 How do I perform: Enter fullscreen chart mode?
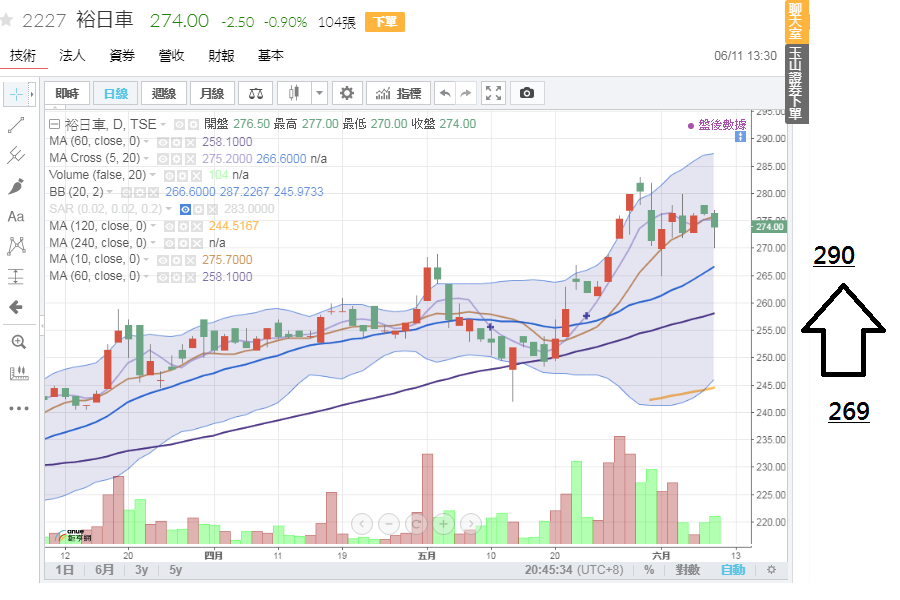point(493,93)
